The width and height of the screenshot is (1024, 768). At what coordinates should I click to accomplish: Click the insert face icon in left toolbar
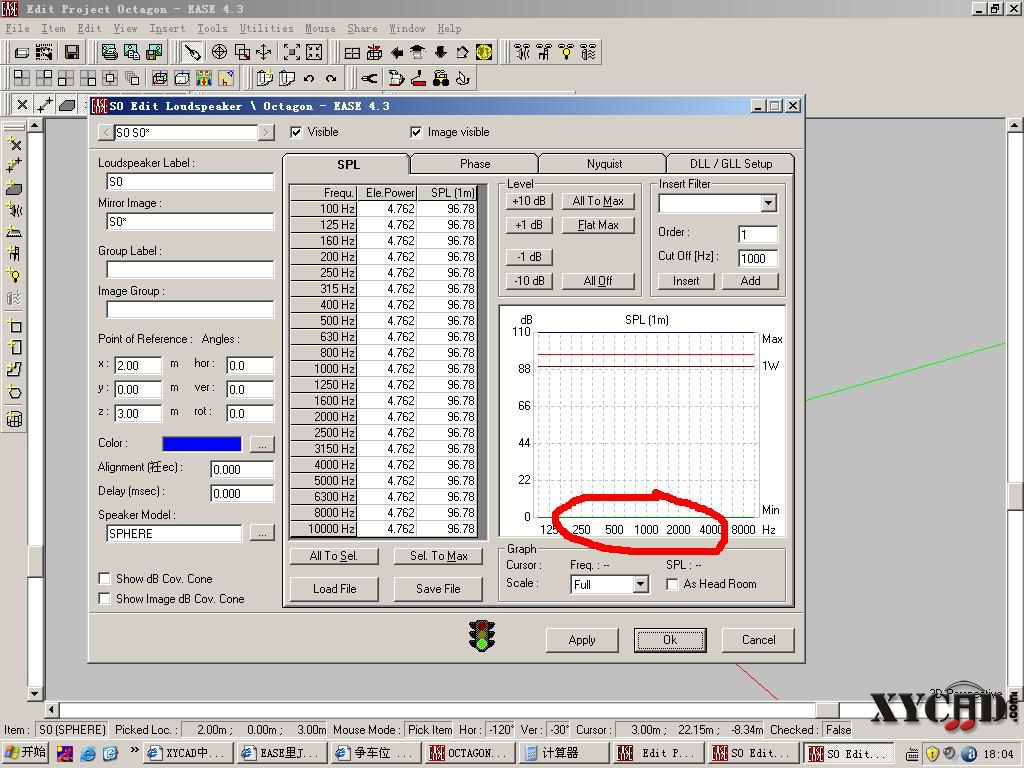click(14, 188)
